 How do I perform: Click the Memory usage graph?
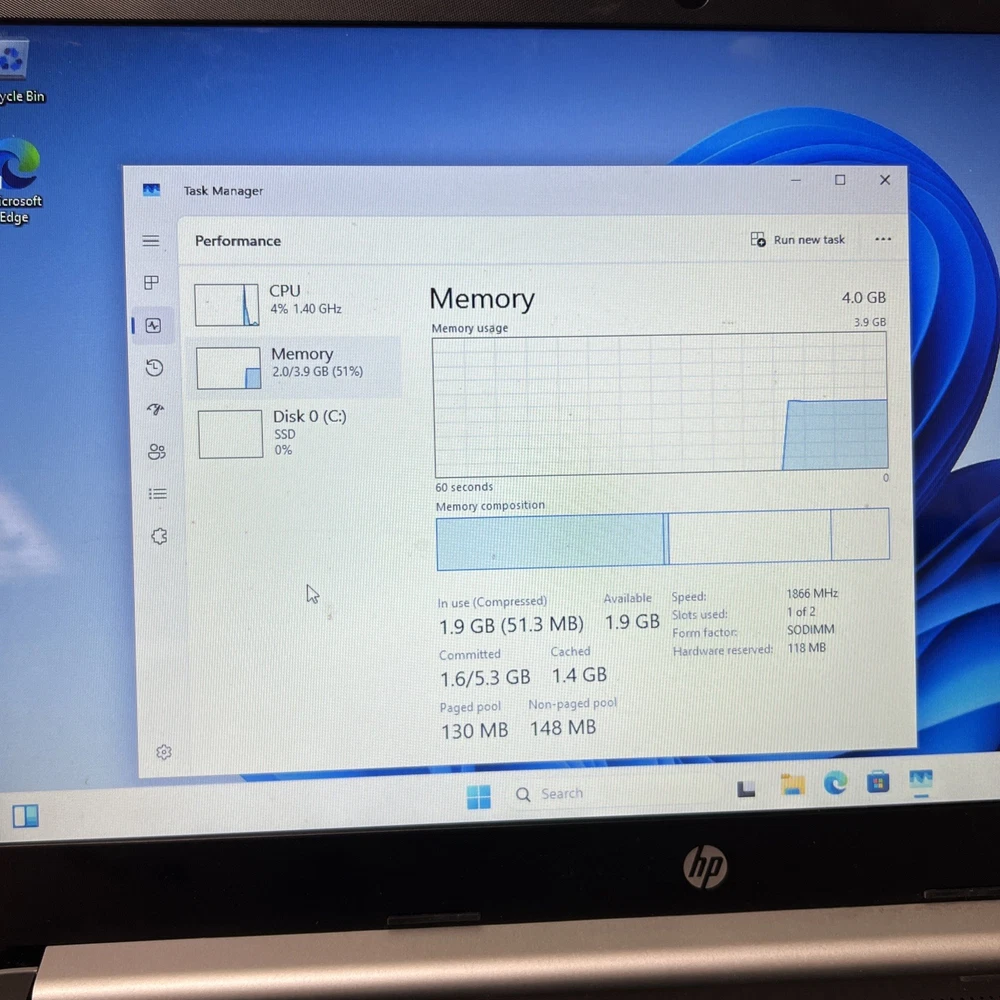point(660,405)
